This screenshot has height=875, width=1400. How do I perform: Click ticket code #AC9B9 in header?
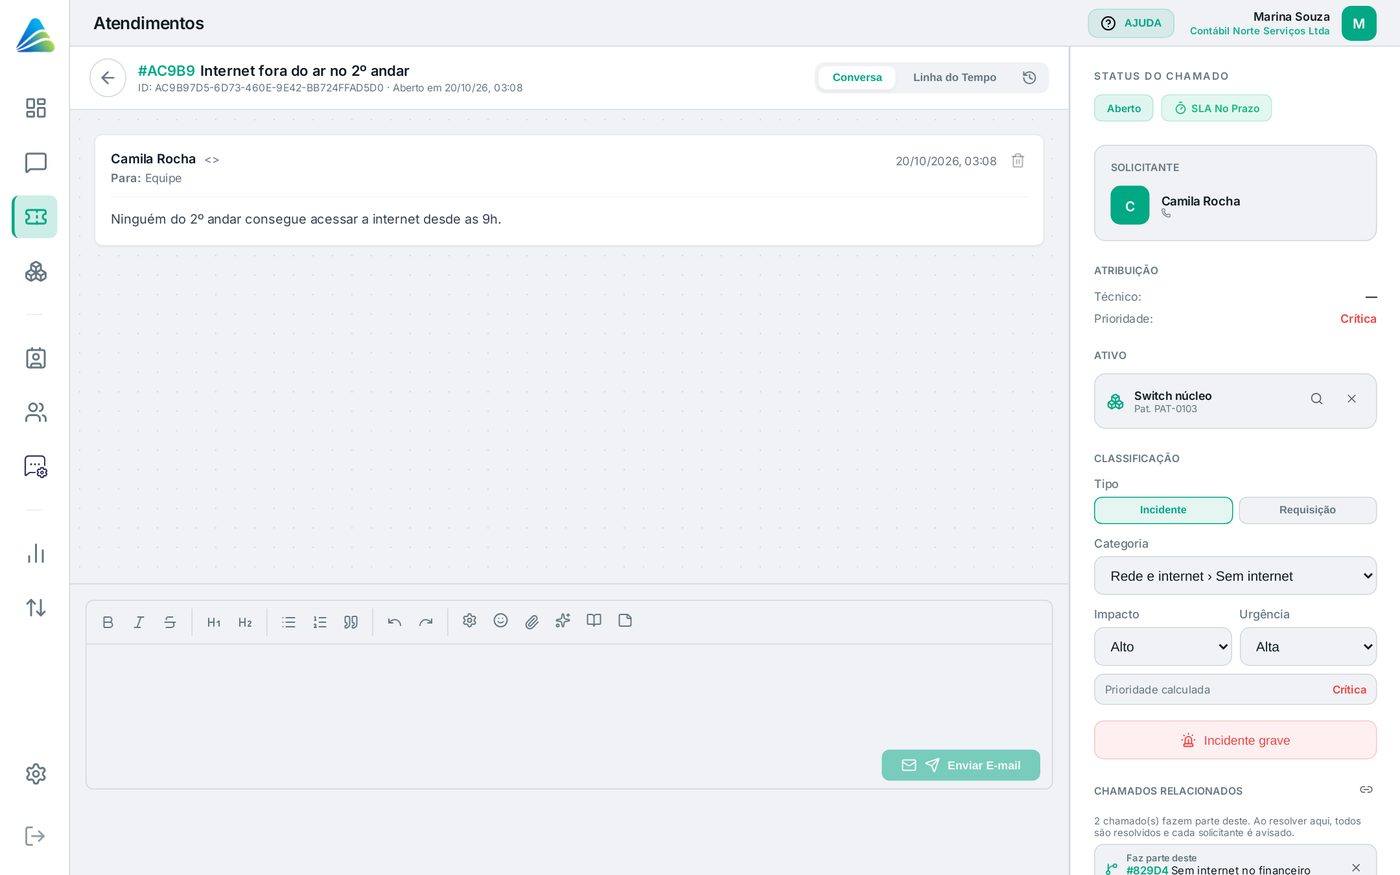(166, 71)
